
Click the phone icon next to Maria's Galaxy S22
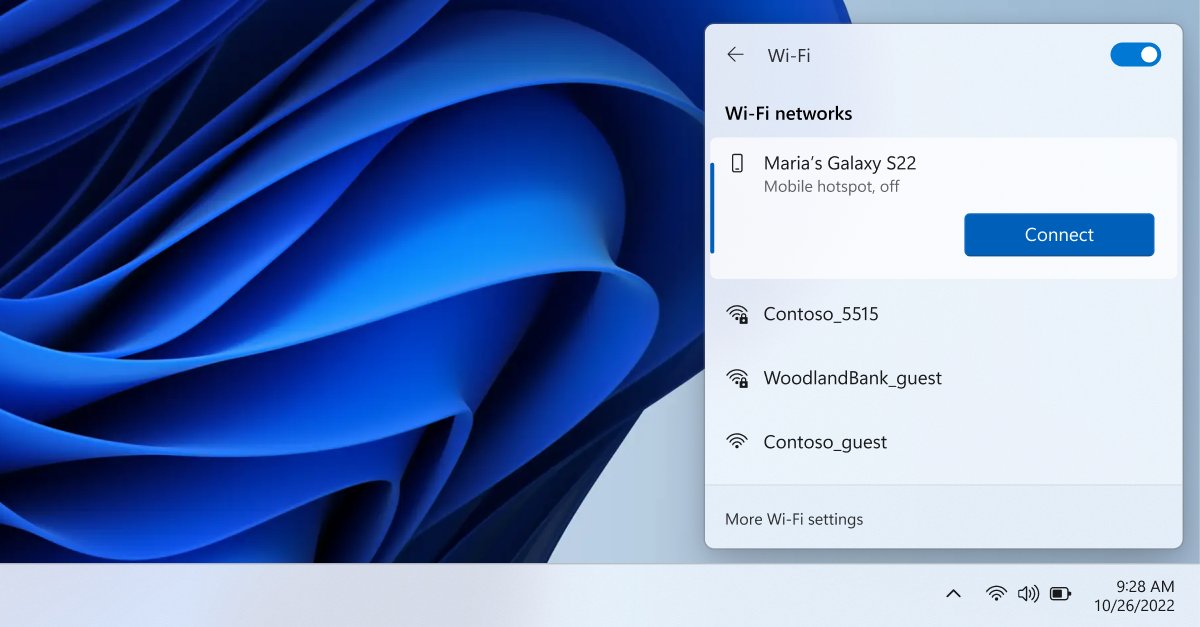[737, 162]
